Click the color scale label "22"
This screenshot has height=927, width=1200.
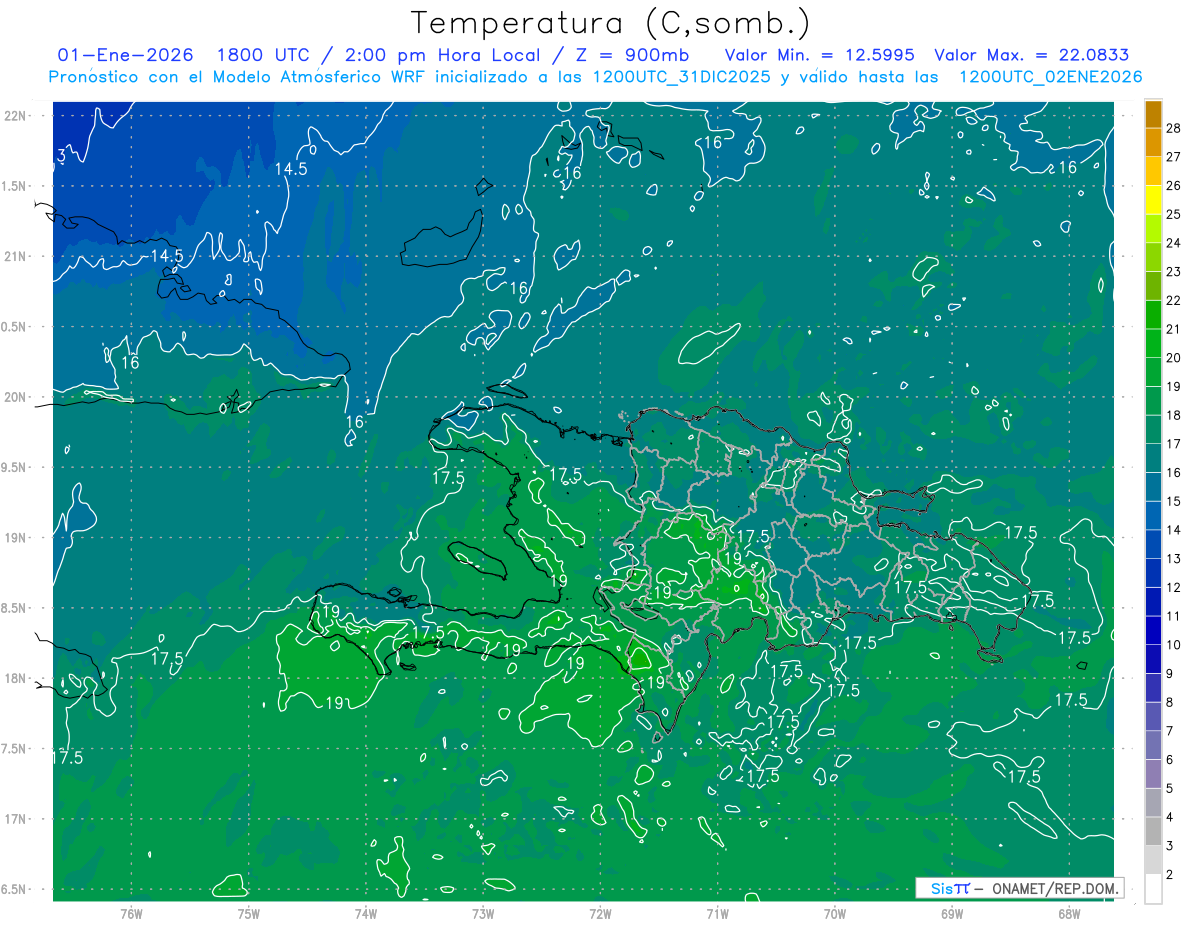pyautogui.click(x=1174, y=300)
